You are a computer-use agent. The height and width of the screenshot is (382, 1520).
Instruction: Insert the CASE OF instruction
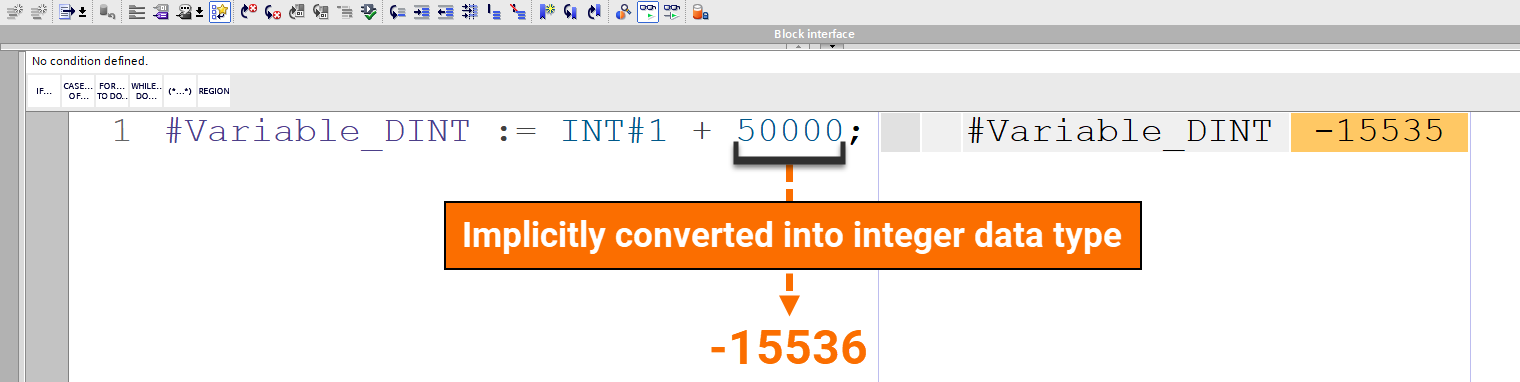(78, 91)
